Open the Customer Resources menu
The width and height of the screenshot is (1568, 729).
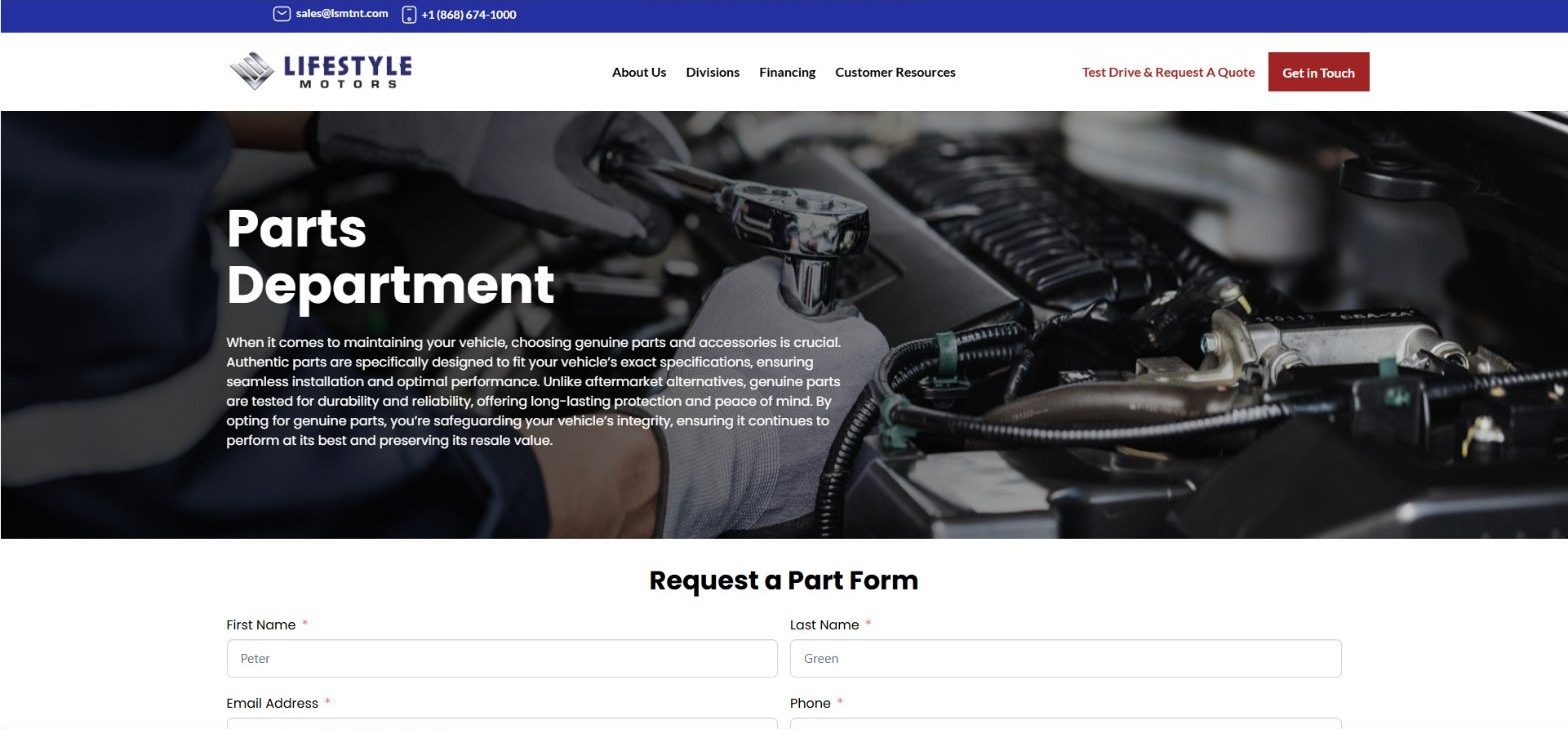click(895, 72)
